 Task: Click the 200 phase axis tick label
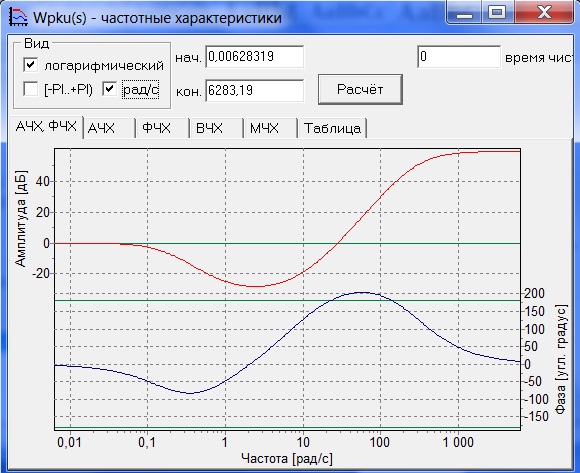click(535, 294)
